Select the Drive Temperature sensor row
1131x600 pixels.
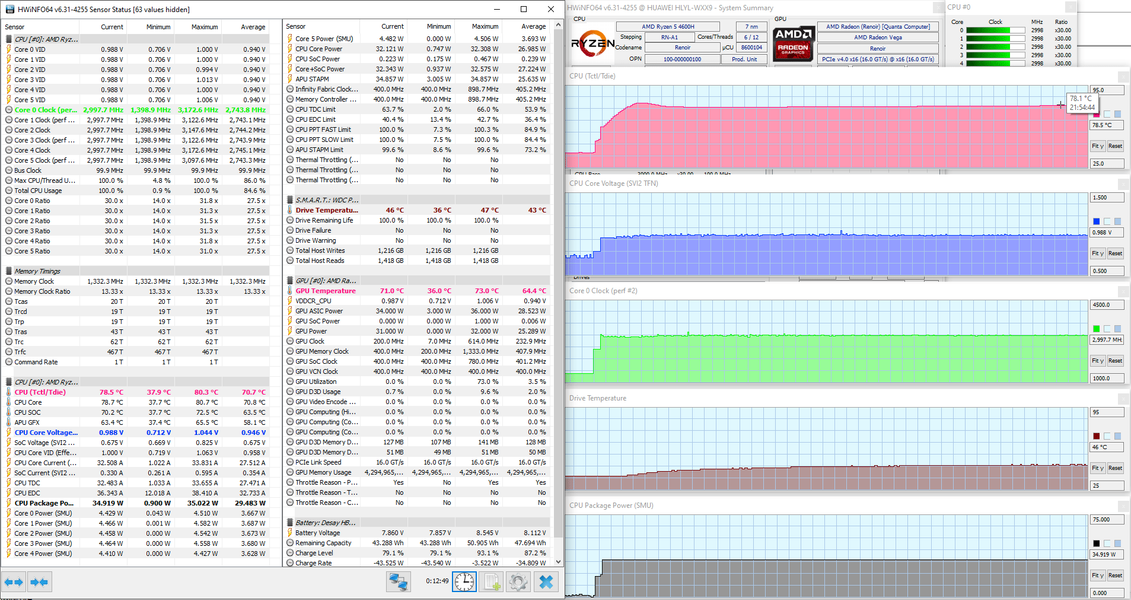click(x=418, y=211)
